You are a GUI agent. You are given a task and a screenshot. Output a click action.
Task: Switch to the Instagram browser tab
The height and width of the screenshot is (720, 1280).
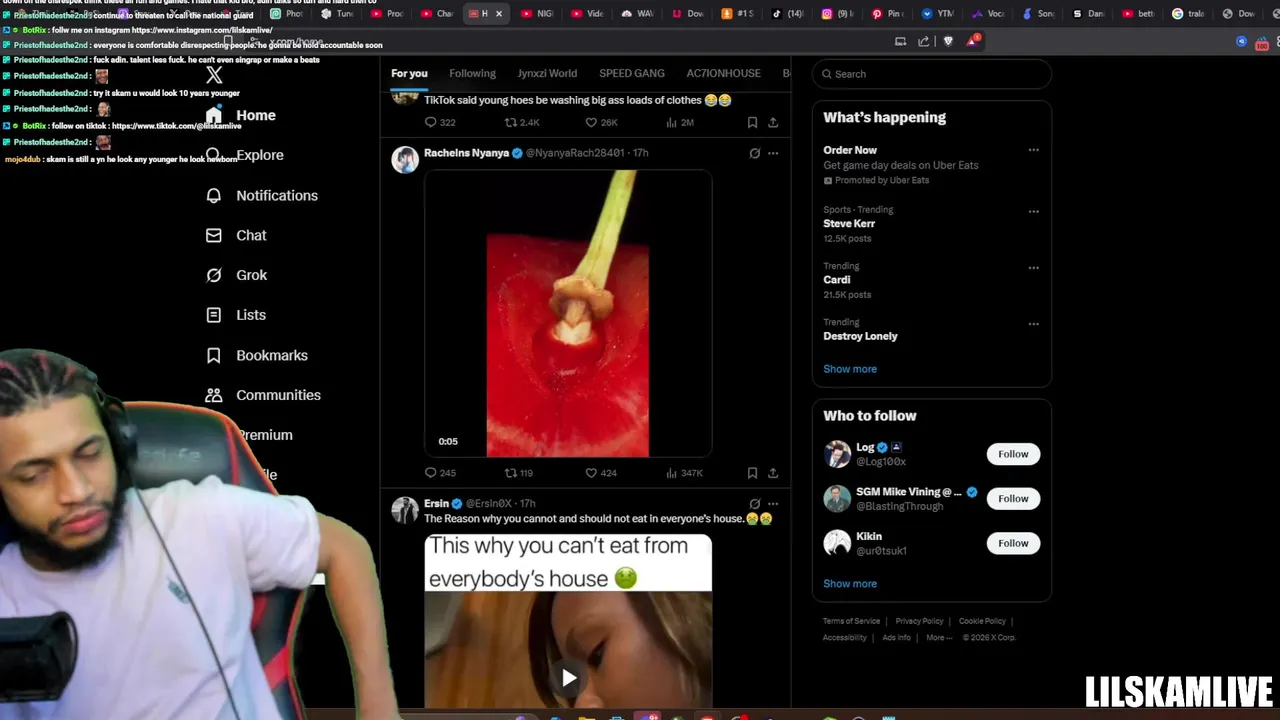836,14
